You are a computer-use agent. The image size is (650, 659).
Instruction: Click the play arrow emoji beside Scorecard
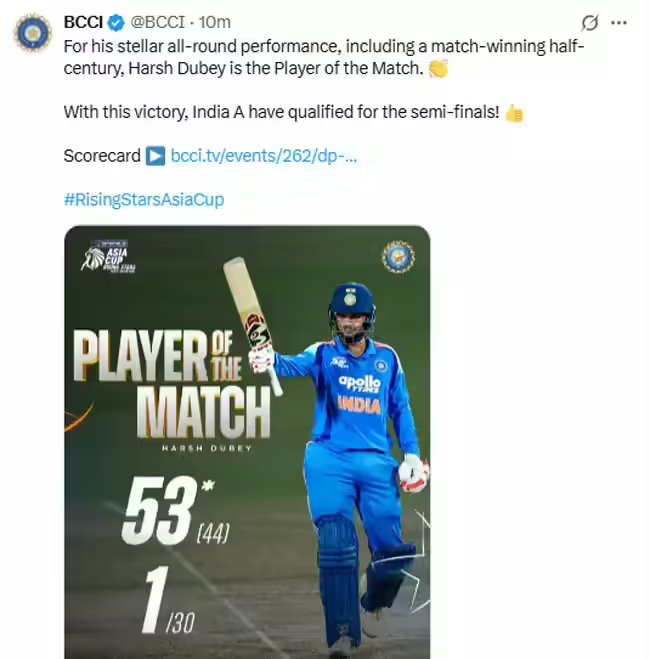[x=155, y=156]
